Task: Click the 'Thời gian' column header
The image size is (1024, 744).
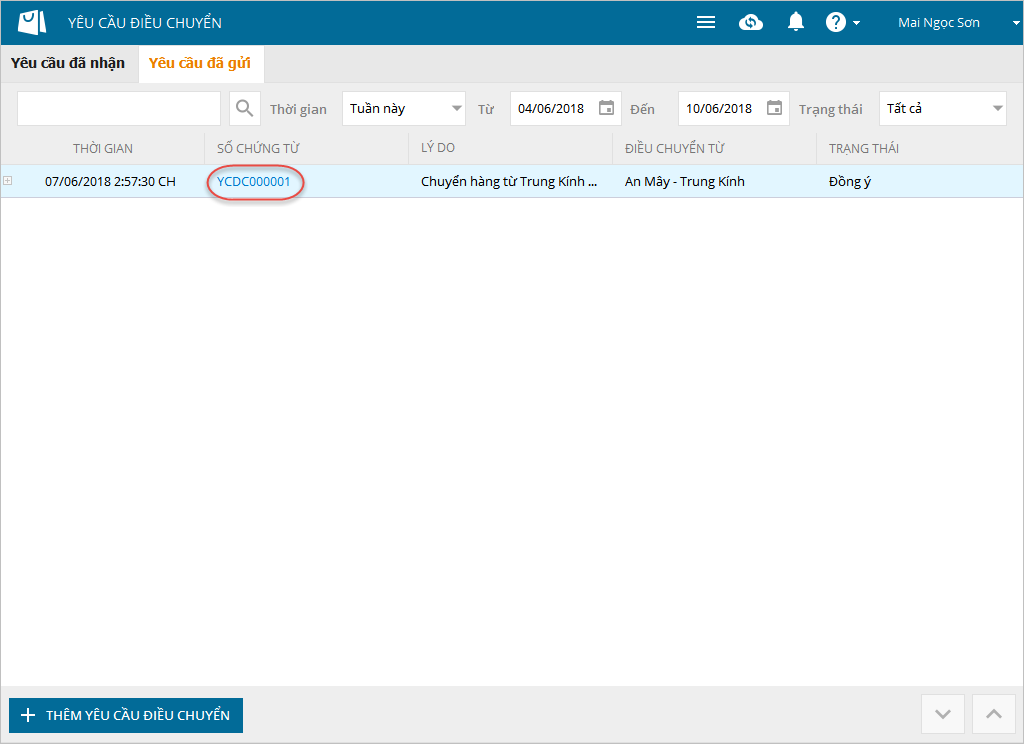Action: click(x=103, y=148)
